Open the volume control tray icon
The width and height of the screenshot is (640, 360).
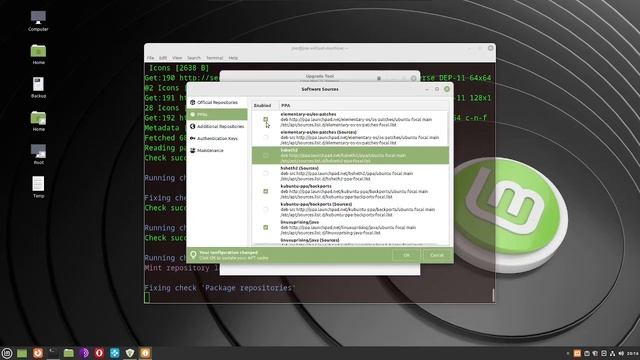(x=621, y=353)
